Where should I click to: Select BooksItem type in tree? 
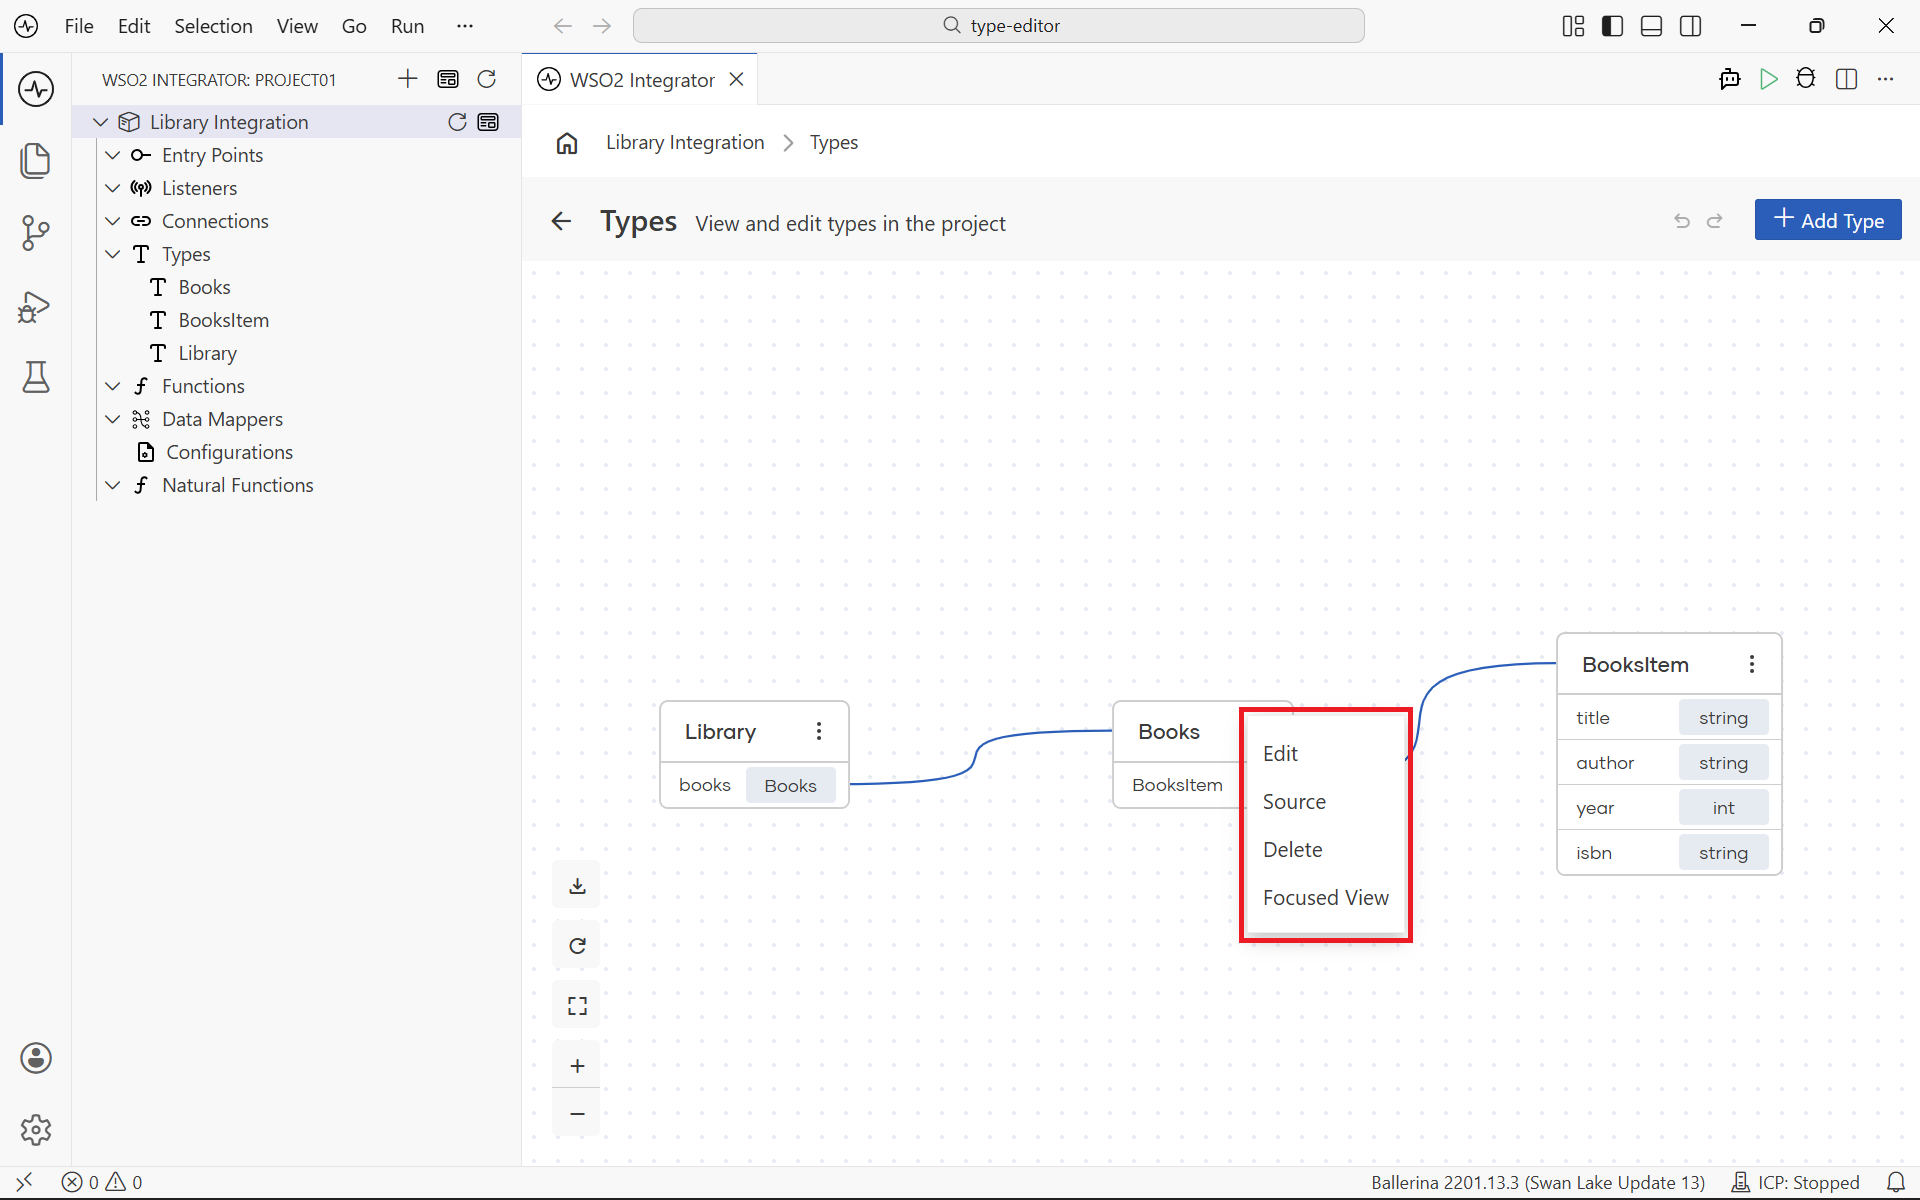pyautogui.click(x=224, y=320)
